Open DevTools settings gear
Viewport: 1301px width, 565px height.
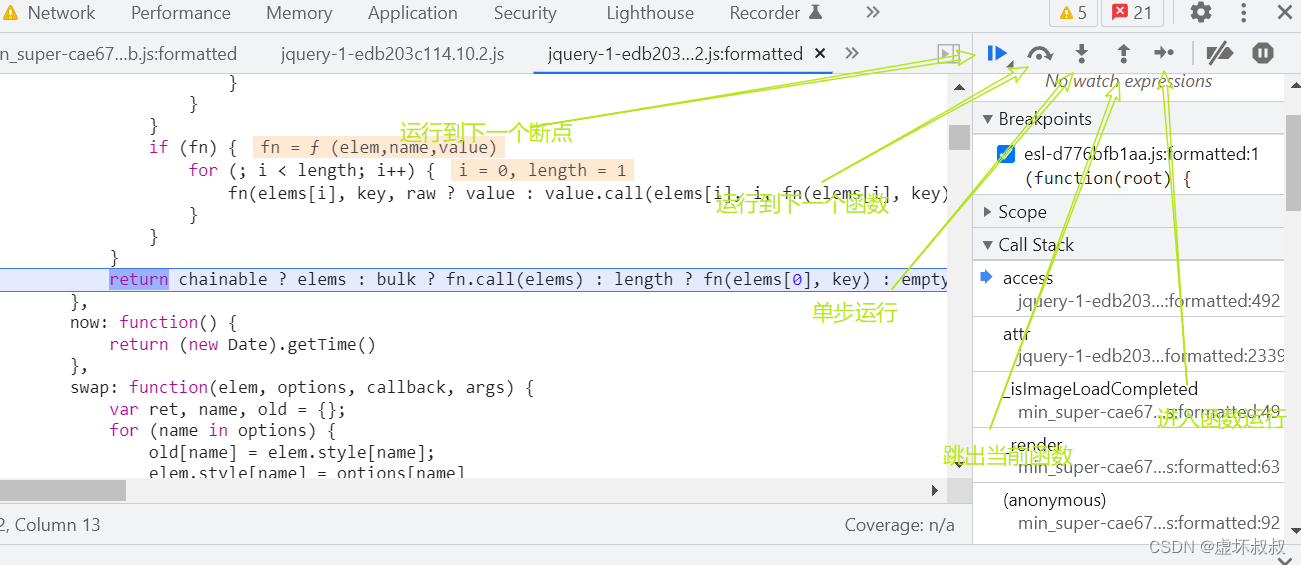pyautogui.click(x=1200, y=13)
